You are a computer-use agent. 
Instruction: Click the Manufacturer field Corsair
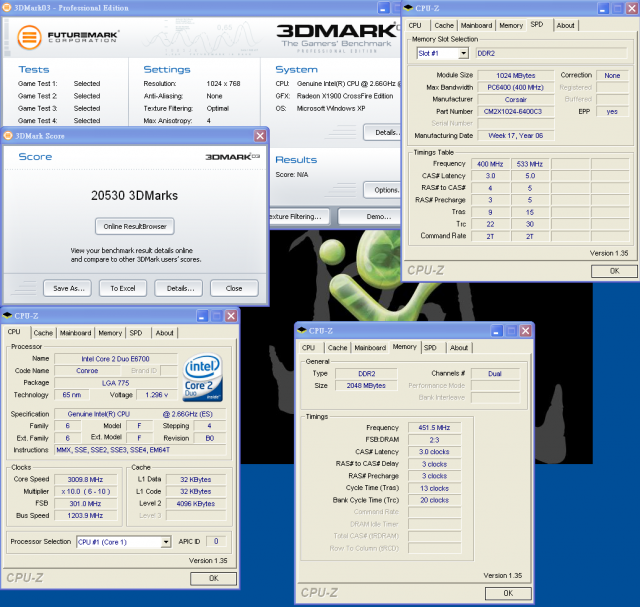(x=516, y=99)
